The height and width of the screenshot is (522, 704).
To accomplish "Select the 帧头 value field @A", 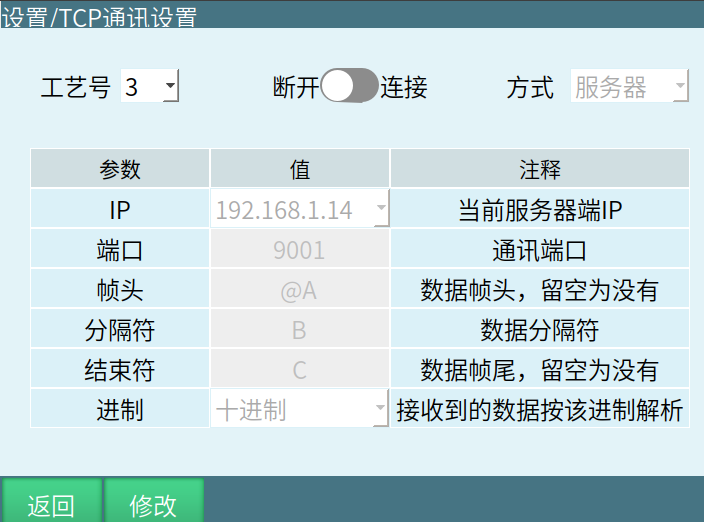I will point(299,289).
